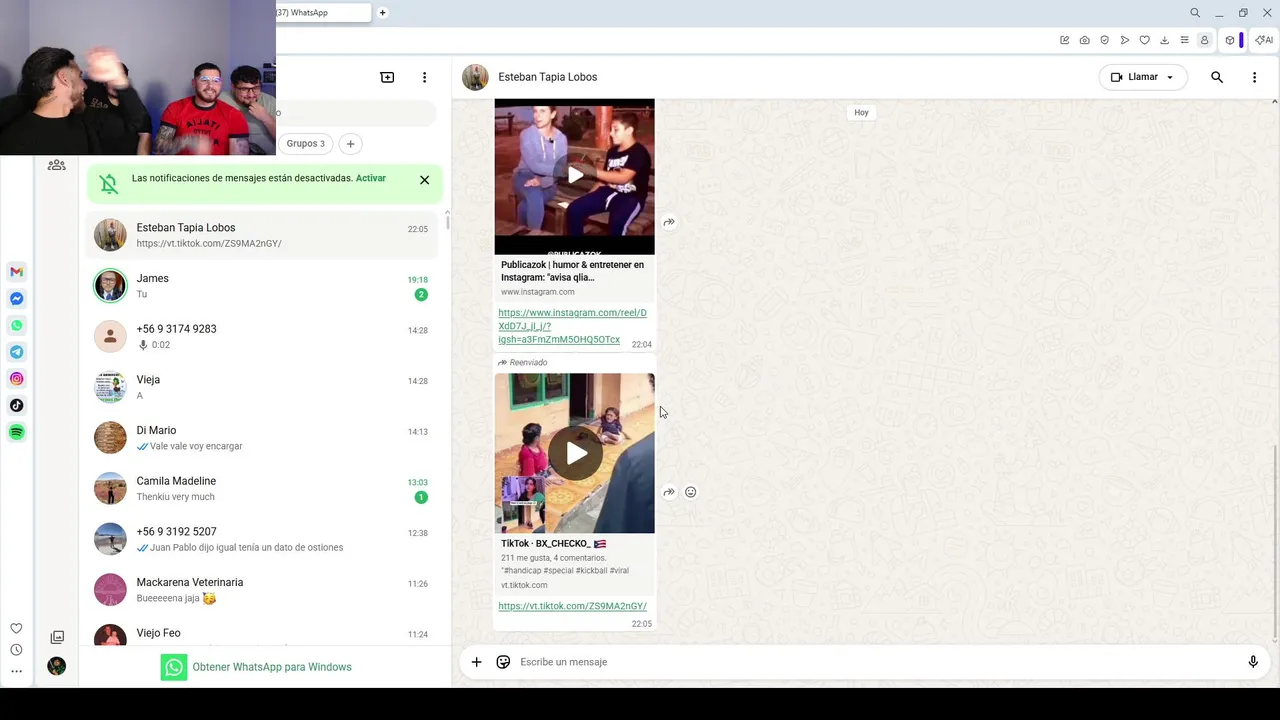Open browser profile account icon

pyautogui.click(x=1204, y=40)
